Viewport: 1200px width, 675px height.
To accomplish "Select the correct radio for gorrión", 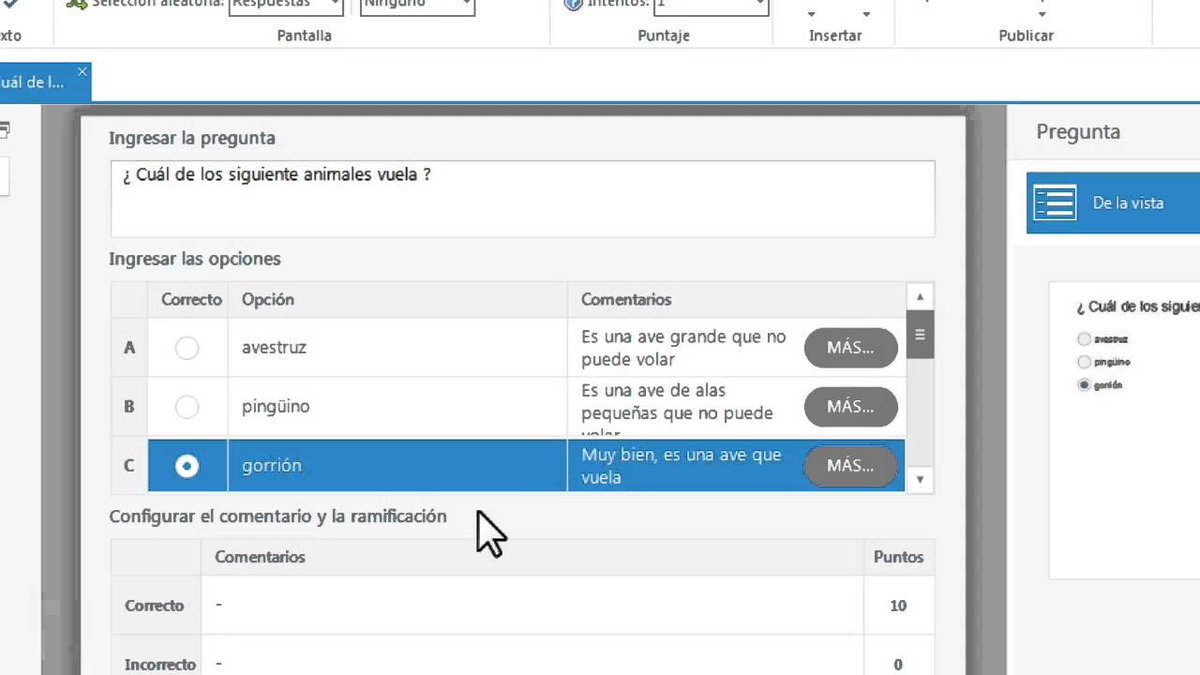I will [x=187, y=466].
